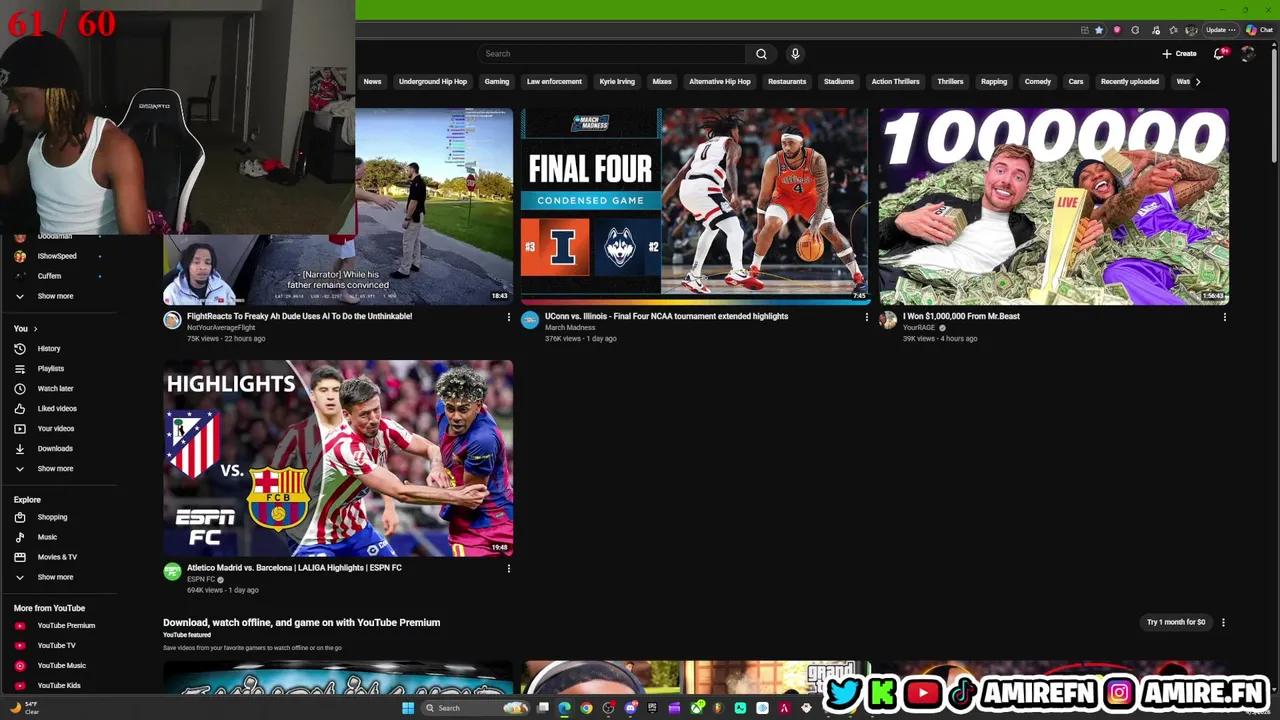Open Playlists in the sidebar

tap(50, 368)
